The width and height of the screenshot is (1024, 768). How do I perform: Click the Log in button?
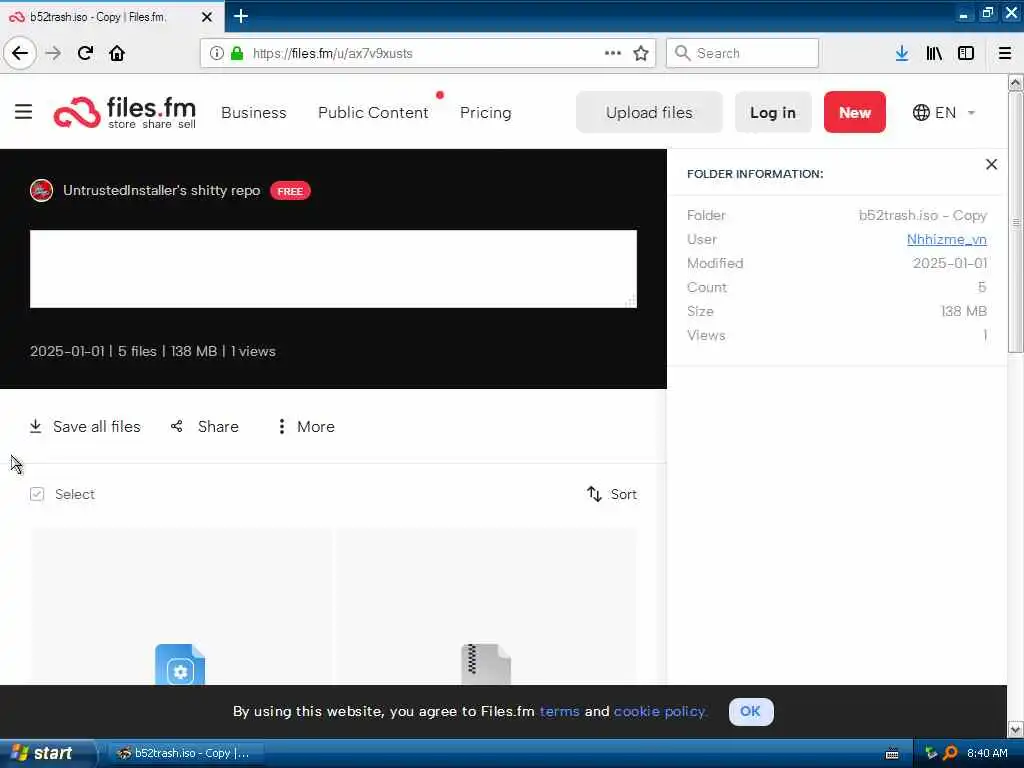[x=773, y=112]
